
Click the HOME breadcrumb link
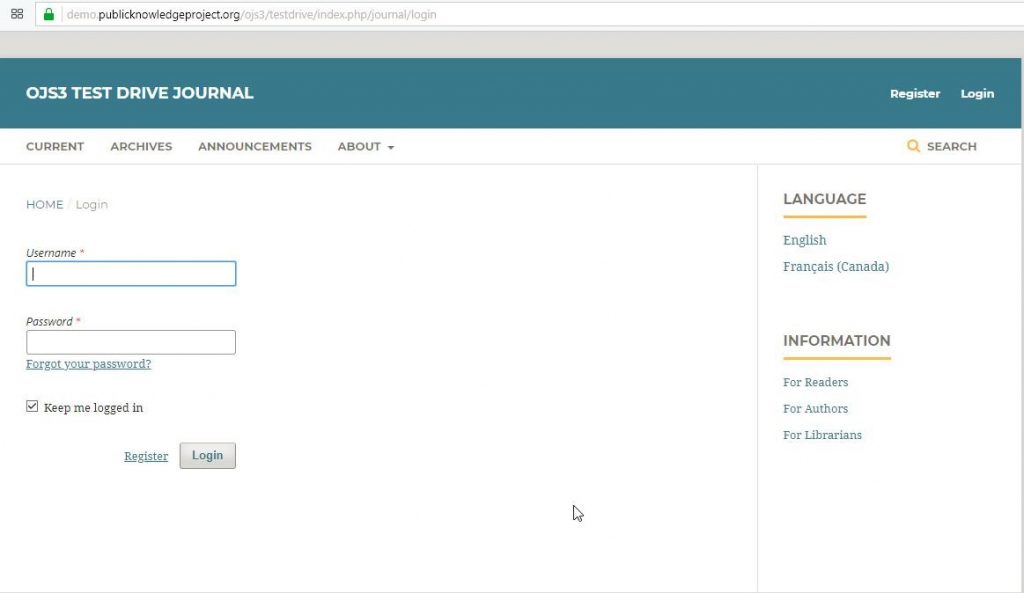44,204
